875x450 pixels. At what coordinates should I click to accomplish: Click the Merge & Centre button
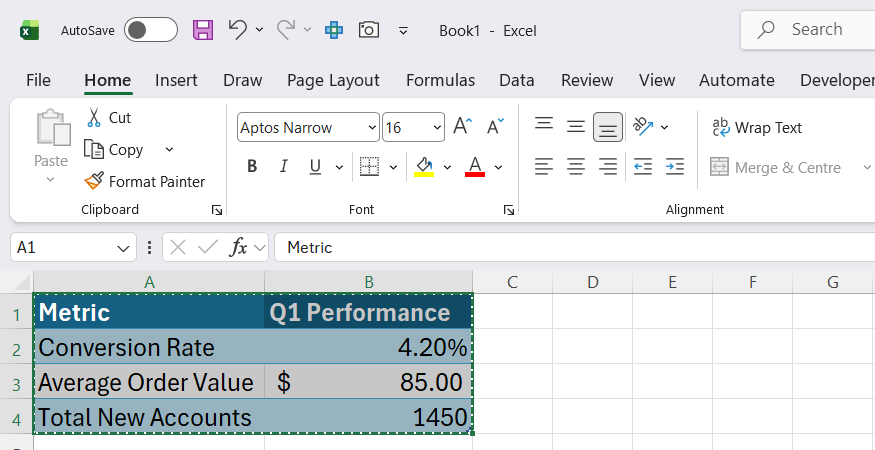(x=776, y=167)
